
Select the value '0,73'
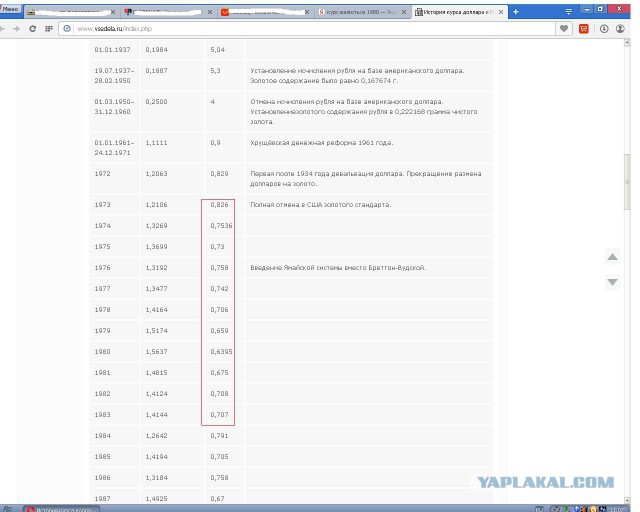click(218, 247)
